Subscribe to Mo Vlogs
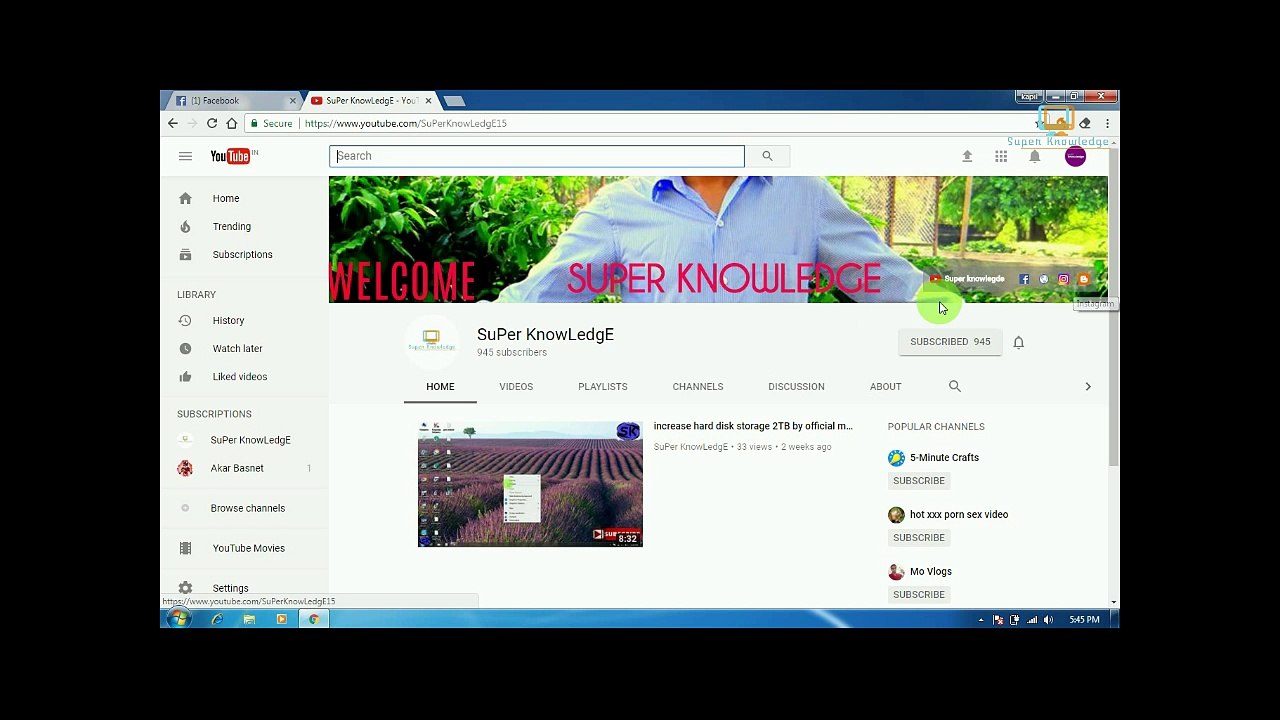1280x720 pixels. point(919,595)
